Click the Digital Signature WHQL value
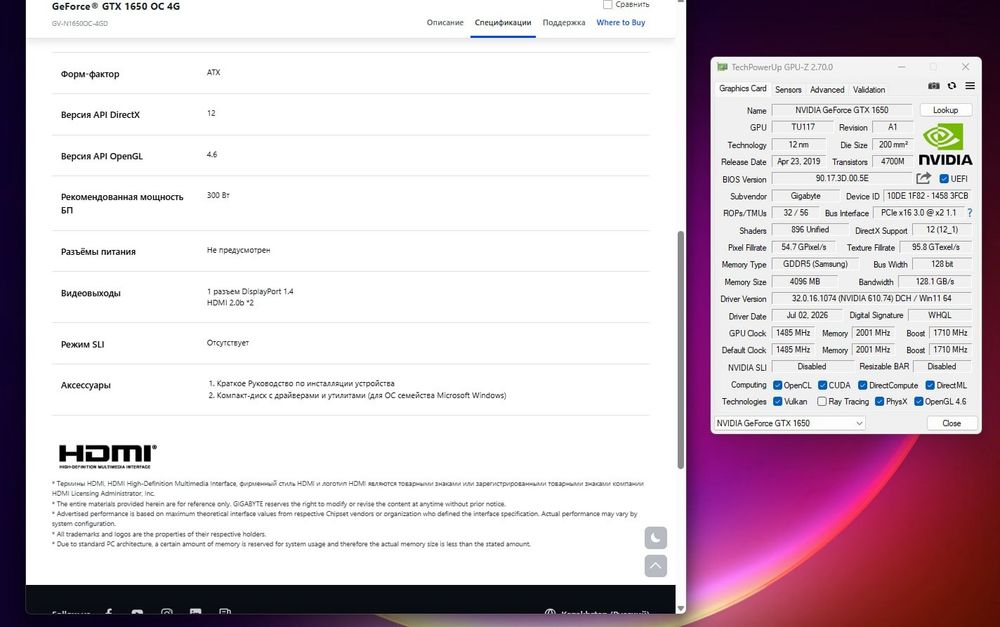Screen dimensions: 1000x627 [940, 315]
